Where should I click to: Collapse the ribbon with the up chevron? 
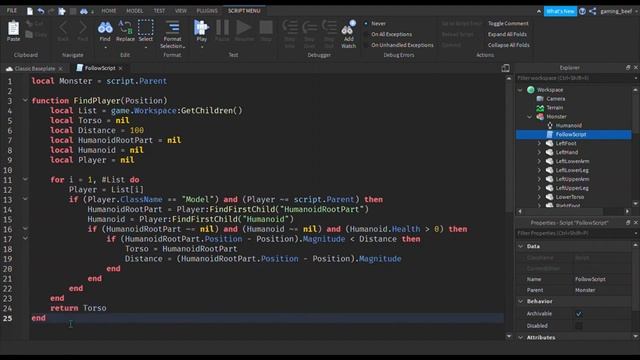coord(539,11)
